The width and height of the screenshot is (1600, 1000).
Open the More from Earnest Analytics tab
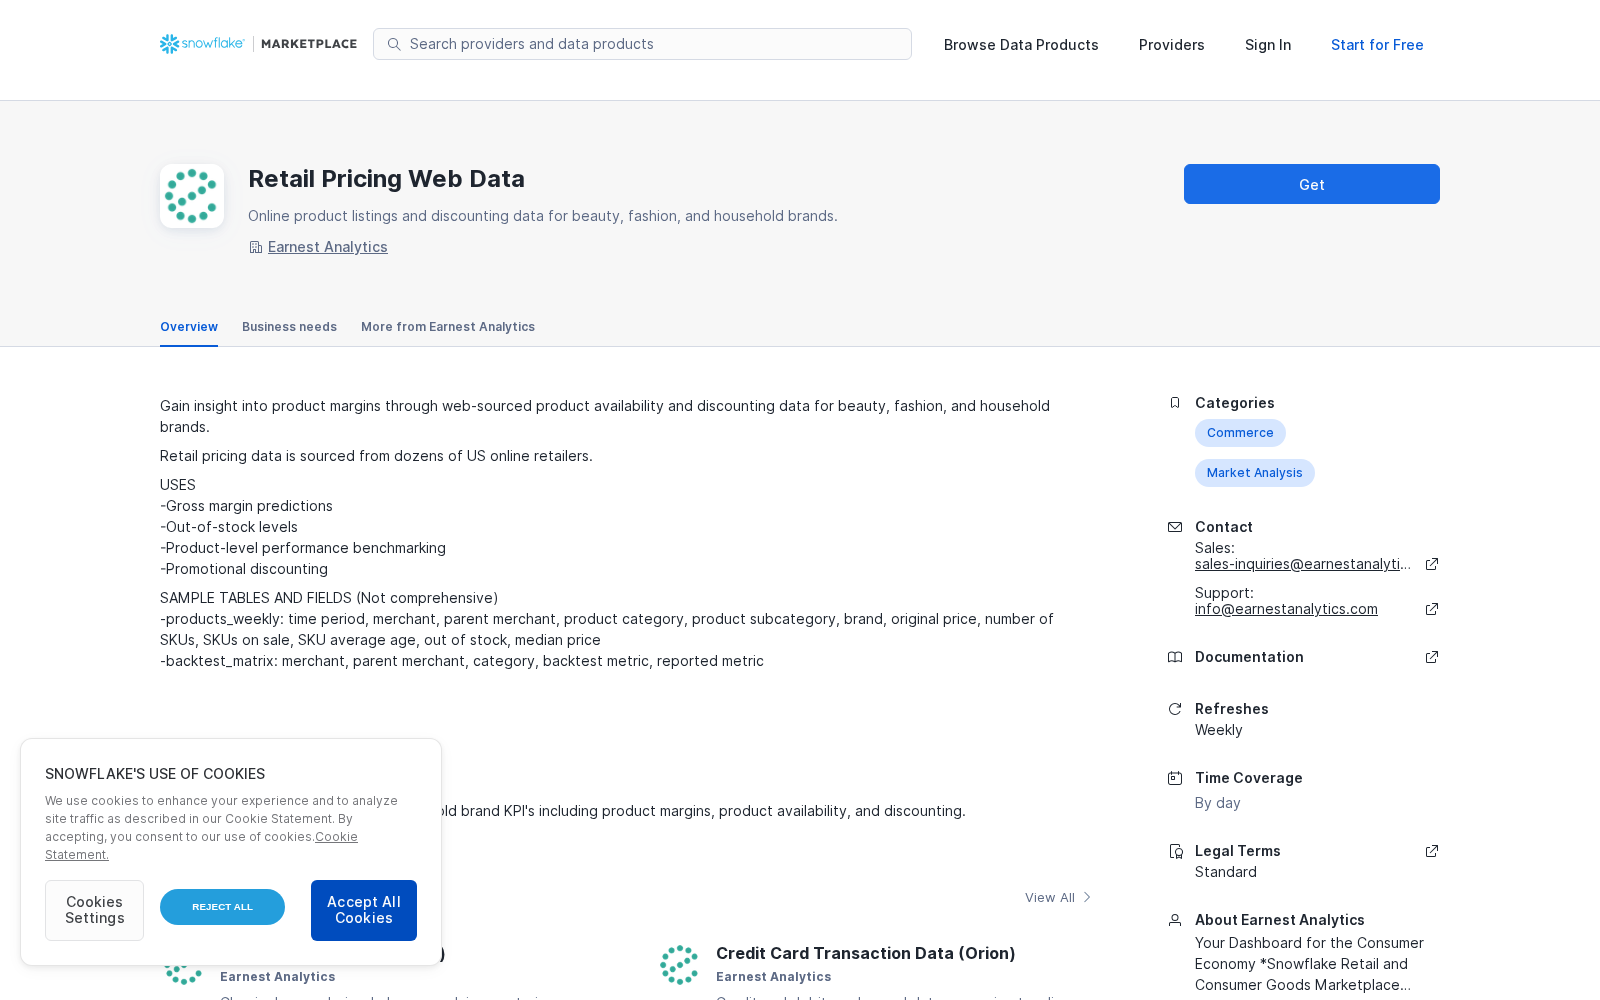pyautogui.click(x=448, y=327)
